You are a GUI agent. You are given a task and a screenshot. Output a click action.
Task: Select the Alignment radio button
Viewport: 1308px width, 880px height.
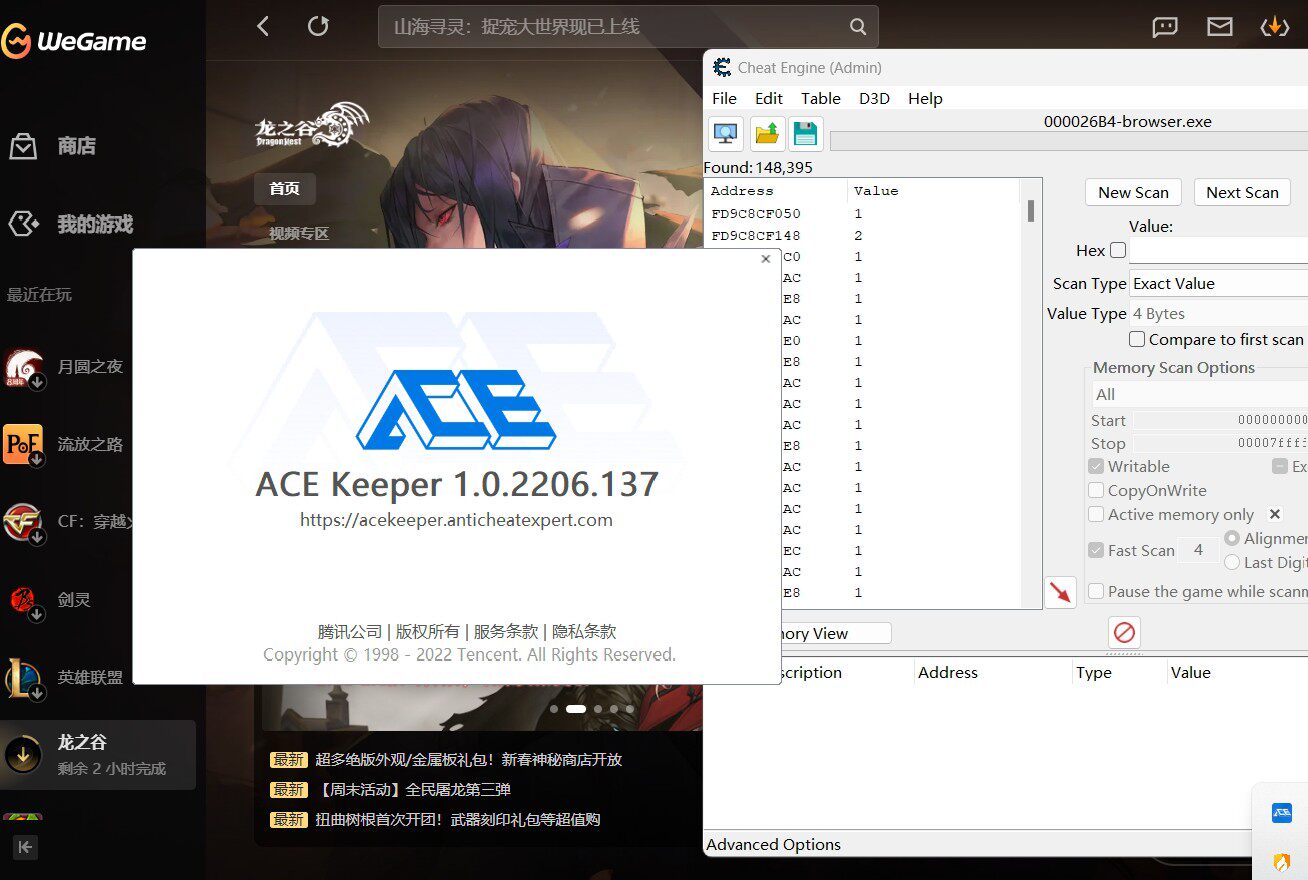pyautogui.click(x=1232, y=538)
